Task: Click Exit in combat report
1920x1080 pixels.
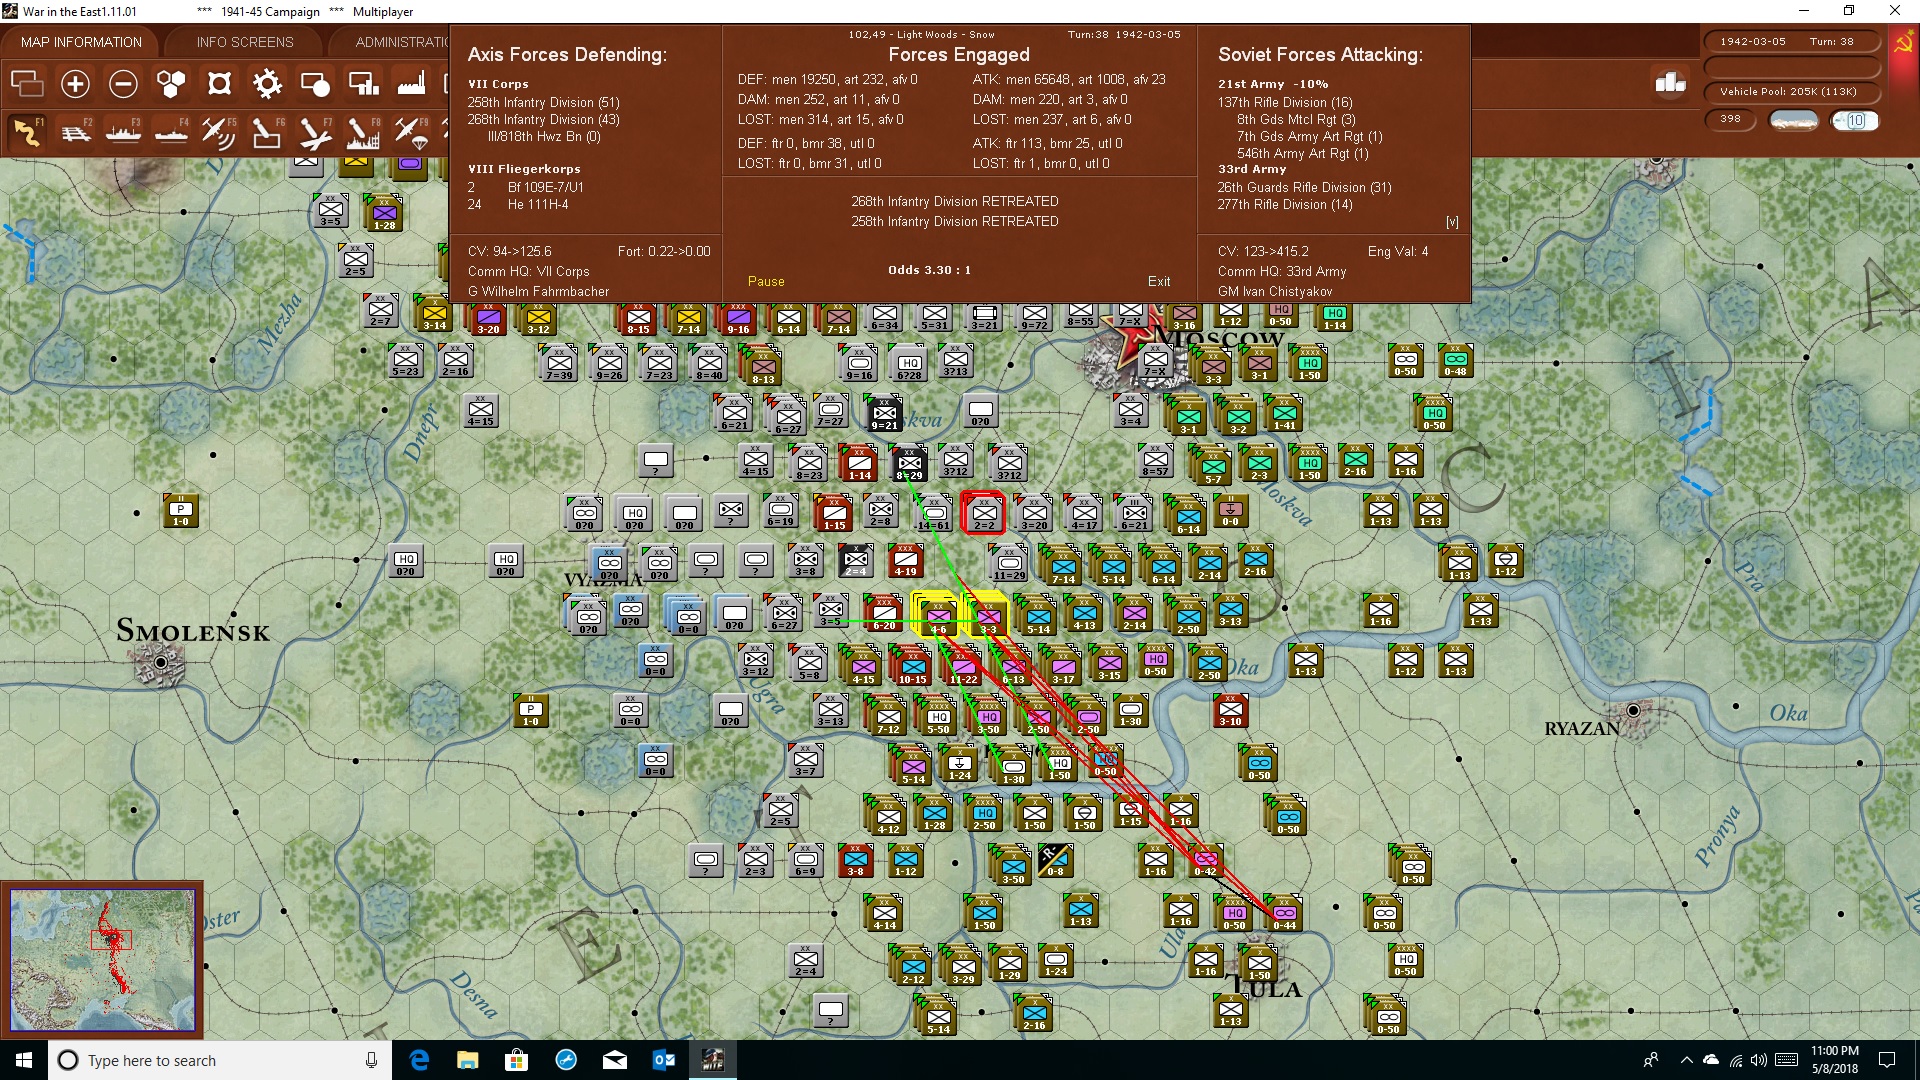Action: click(x=1159, y=282)
